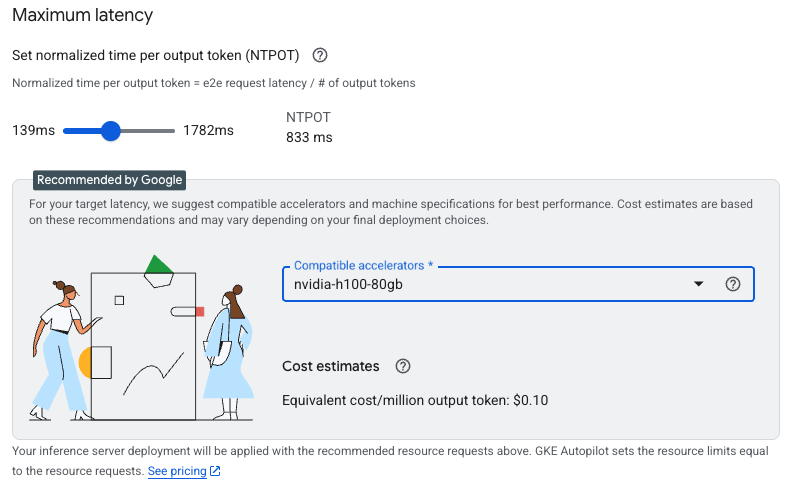Image resolution: width=791 pixels, height=499 pixels.
Task: Click the Recommended by Google badge
Action: click(x=109, y=180)
